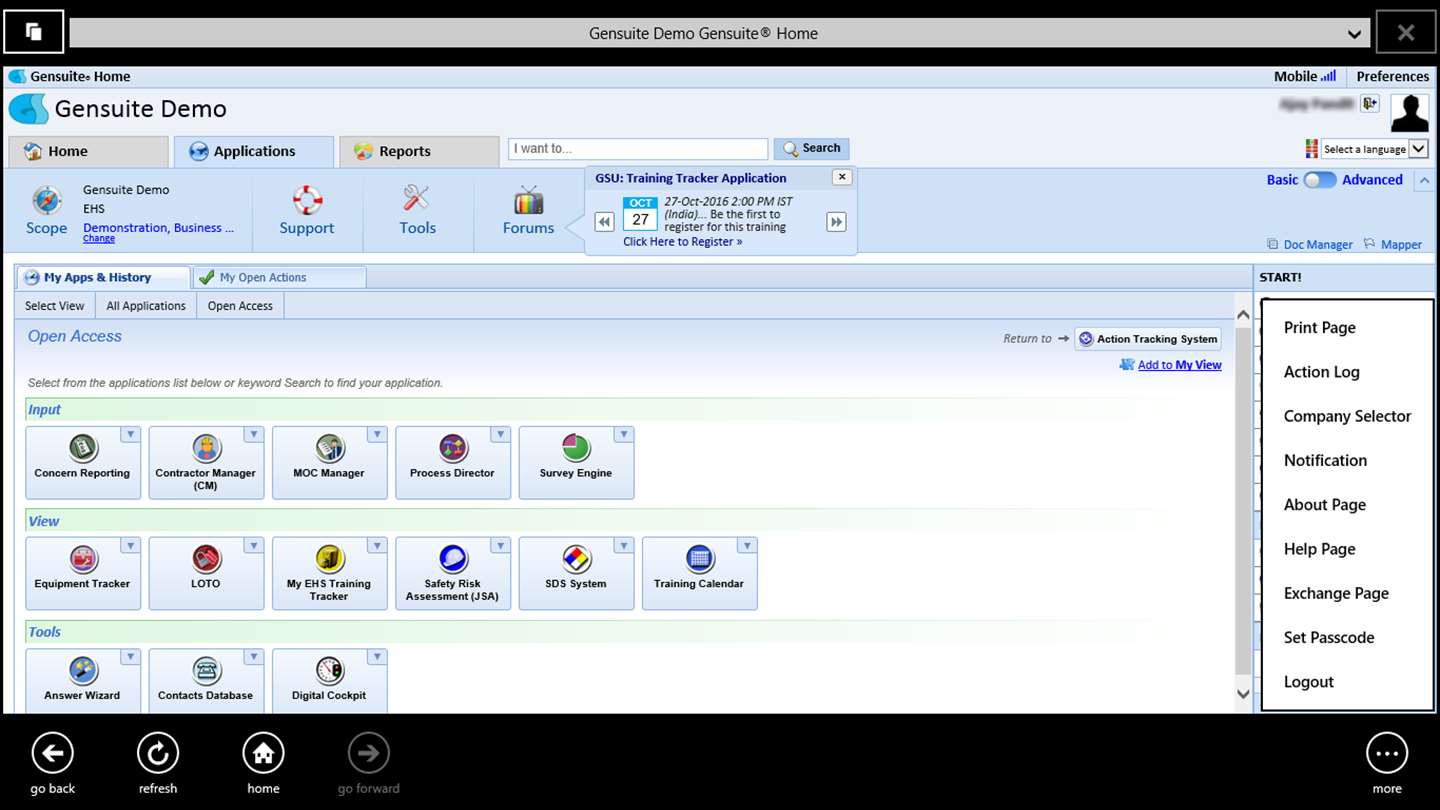Click the "I want to..." search field
The width and height of the screenshot is (1440, 810).
pyautogui.click(x=638, y=149)
